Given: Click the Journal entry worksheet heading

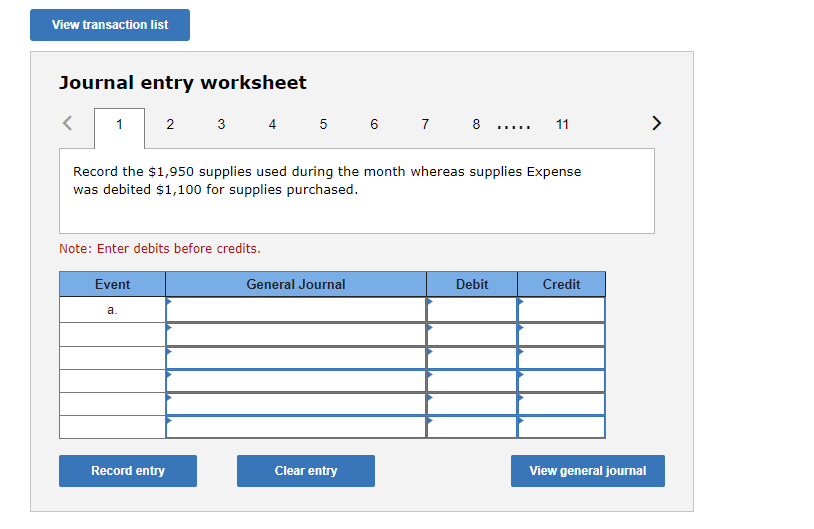Looking at the screenshot, I should tap(183, 83).
